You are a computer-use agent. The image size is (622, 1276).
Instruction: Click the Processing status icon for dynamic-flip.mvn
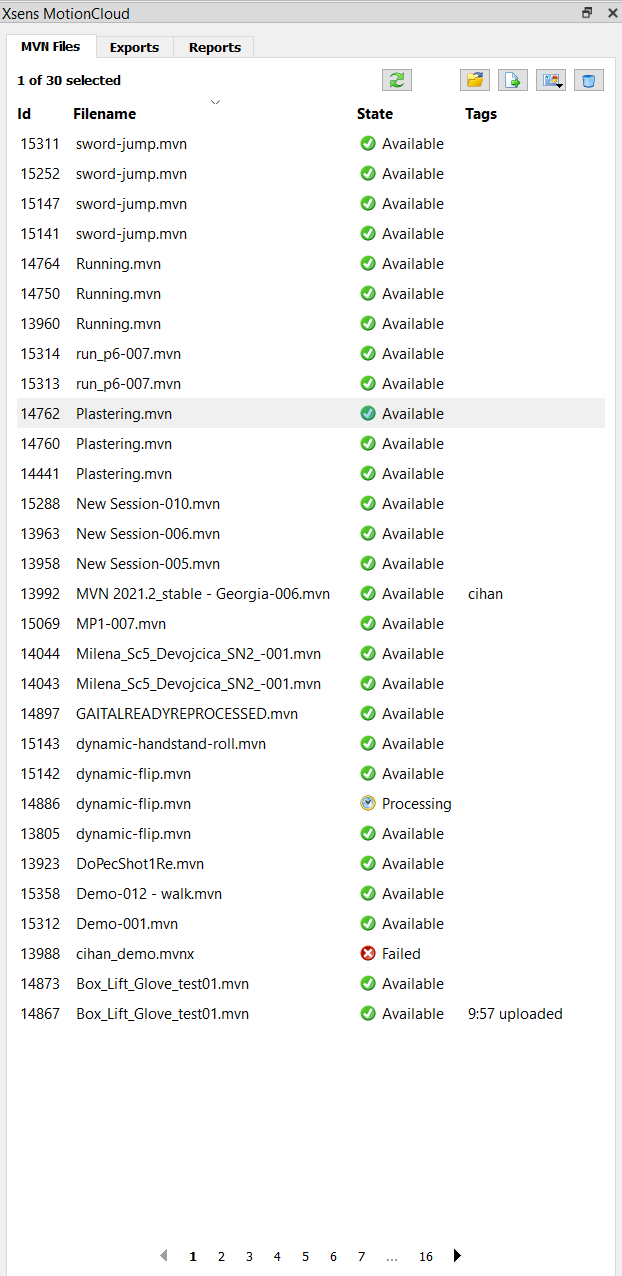[366, 803]
